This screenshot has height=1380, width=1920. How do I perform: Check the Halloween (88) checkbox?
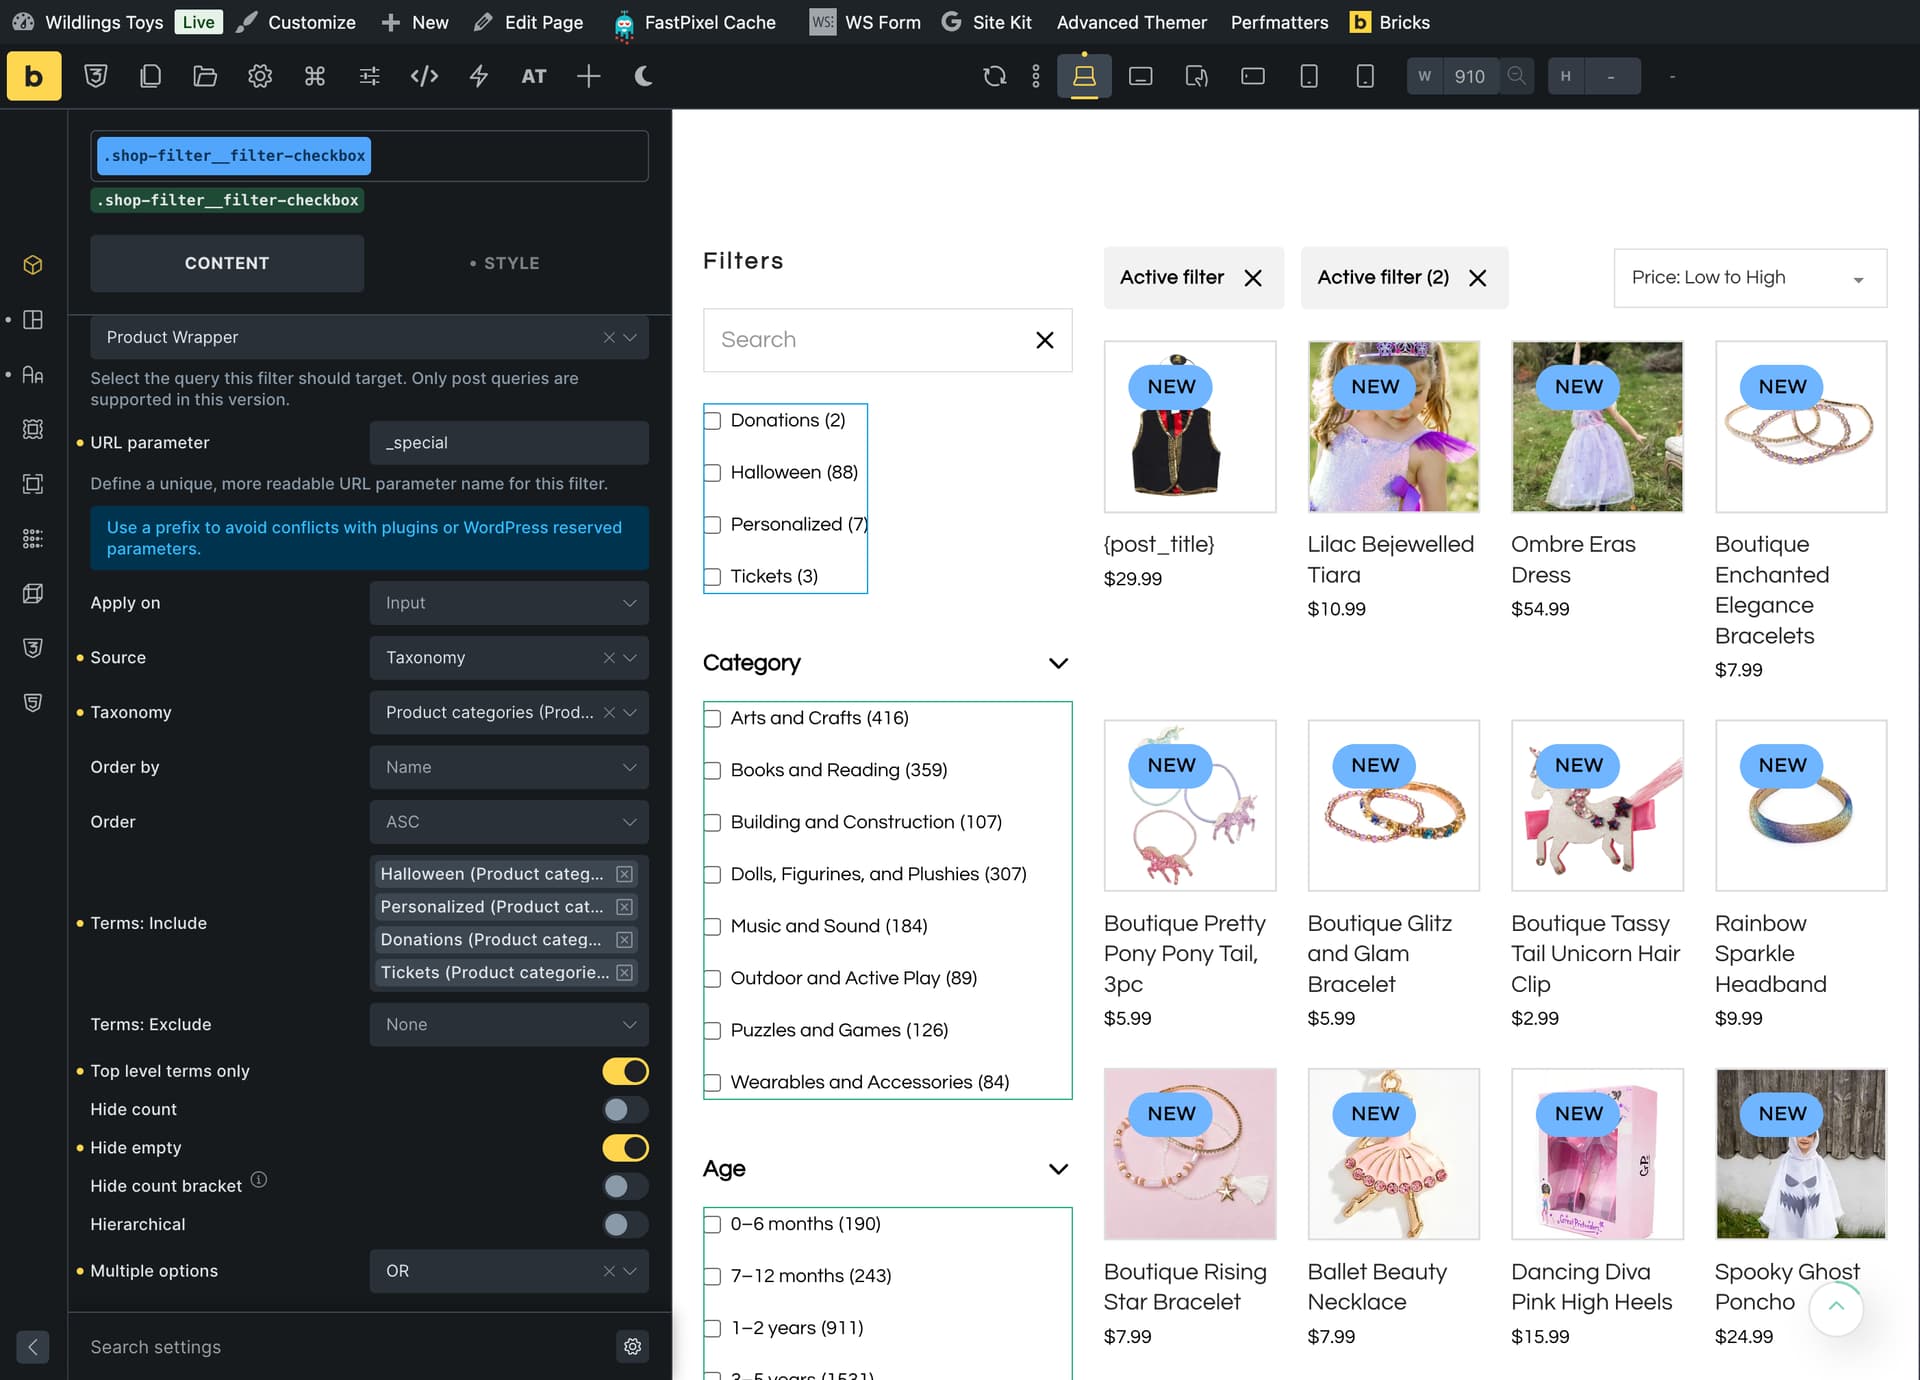pyautogui.click(x=713, y=473)
